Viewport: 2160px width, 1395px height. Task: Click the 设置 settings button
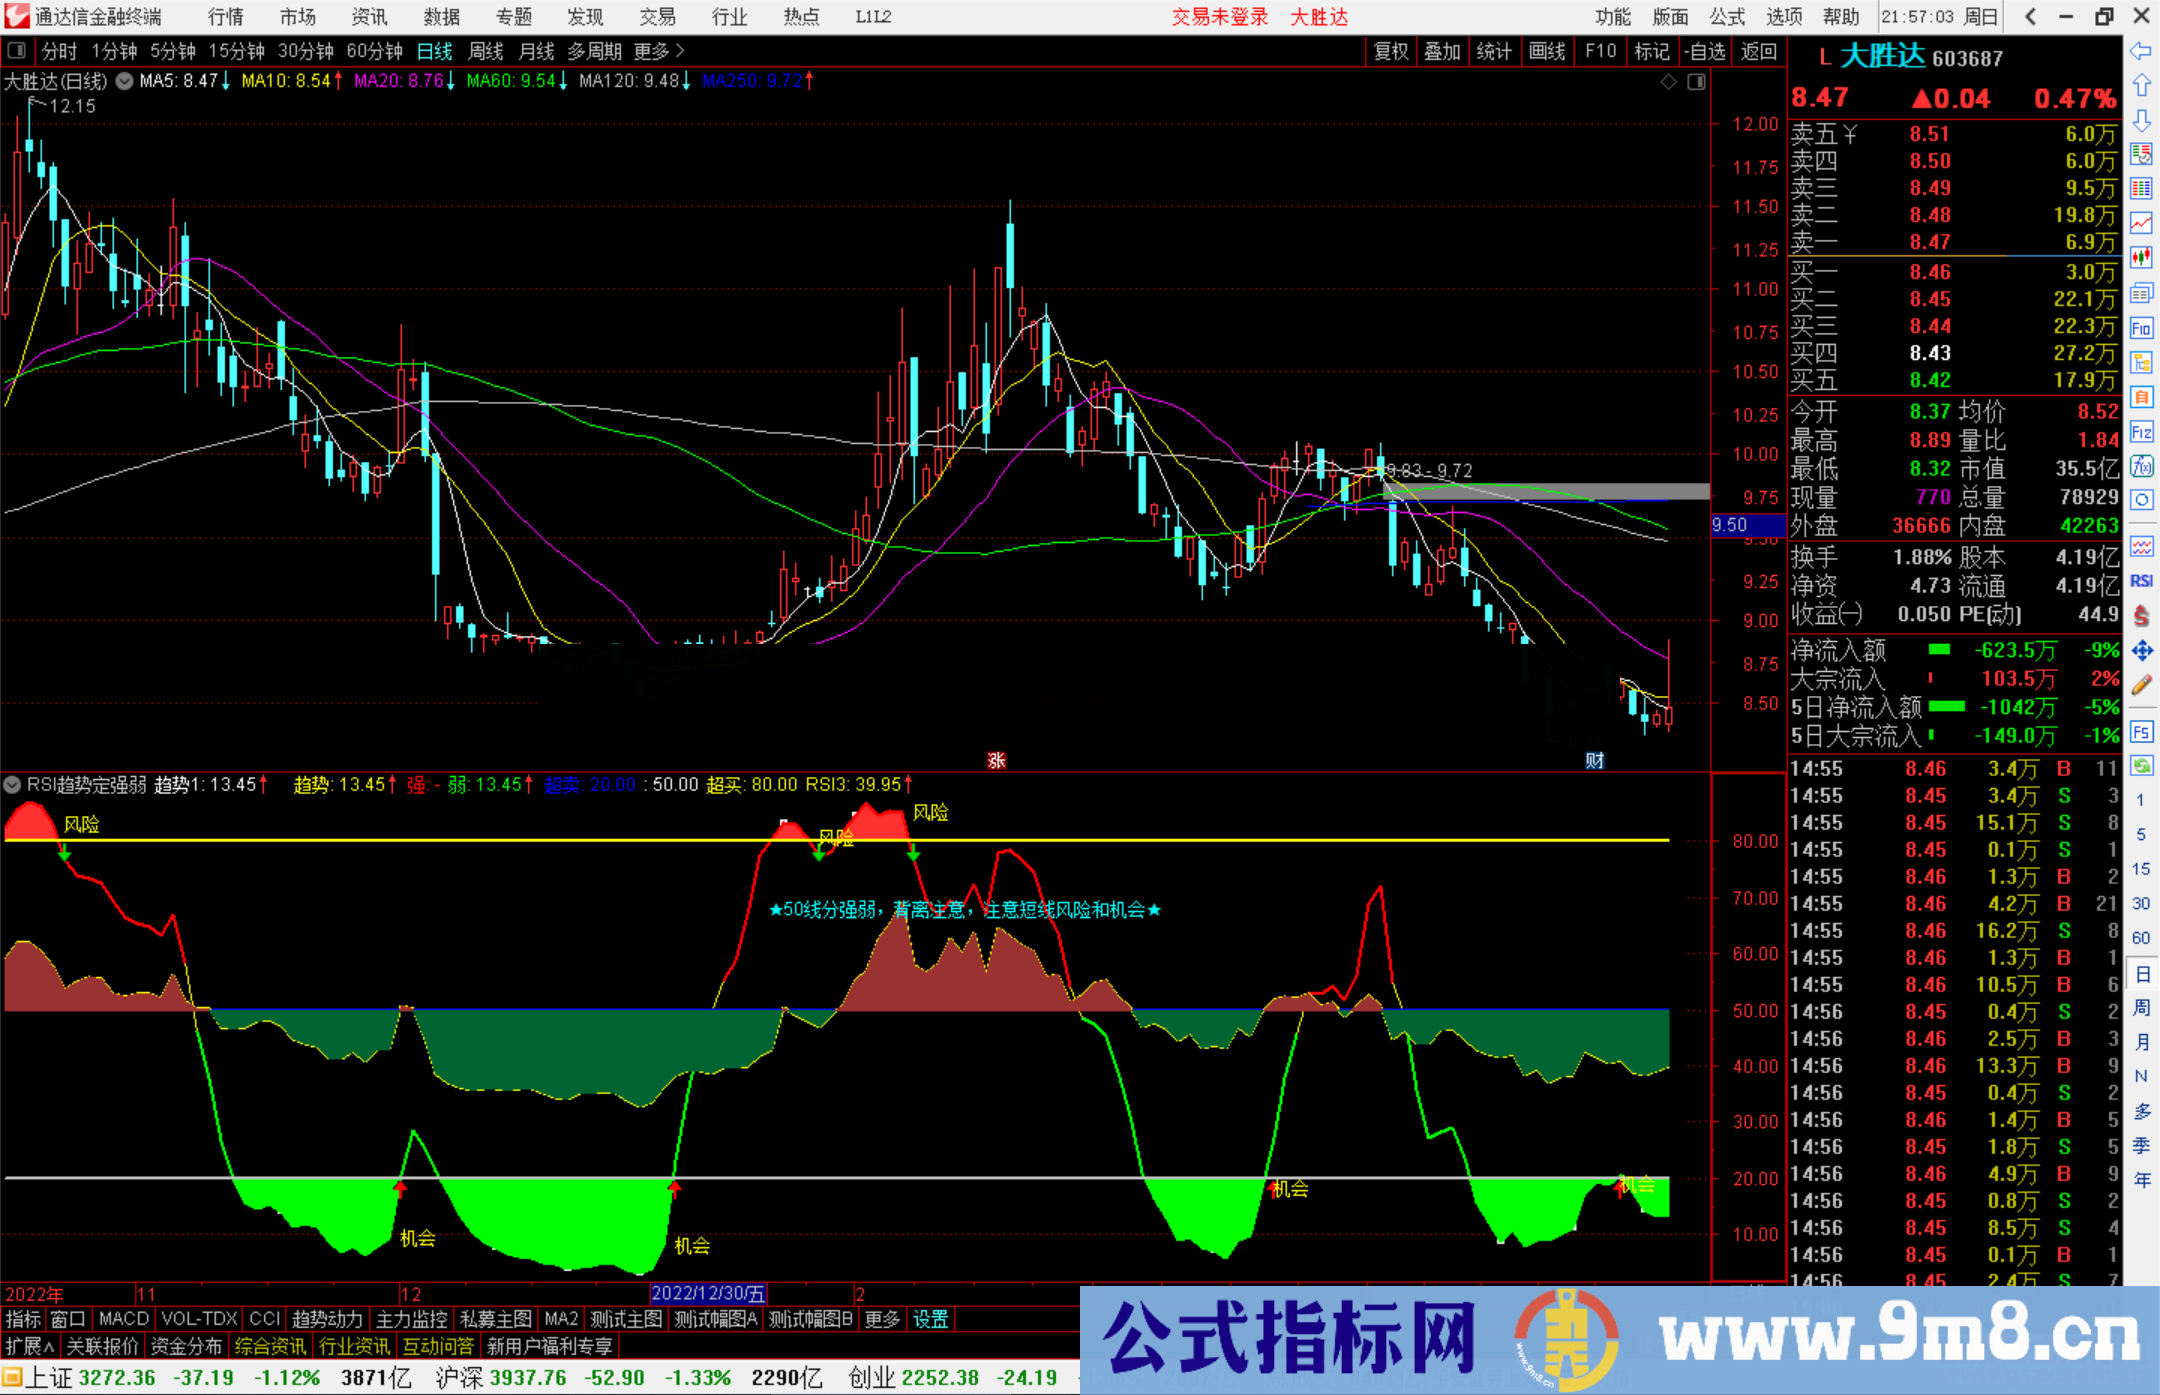click(931, 1319)
